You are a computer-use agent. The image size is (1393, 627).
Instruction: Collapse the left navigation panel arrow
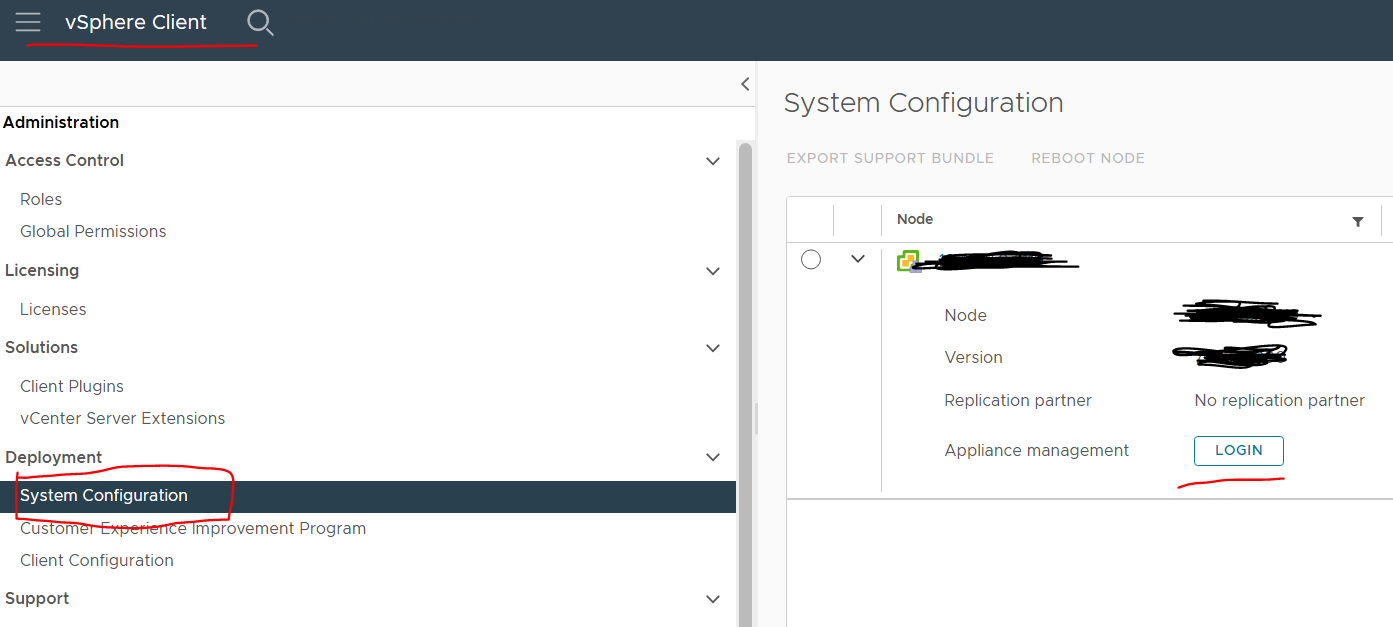coord(745,84)
